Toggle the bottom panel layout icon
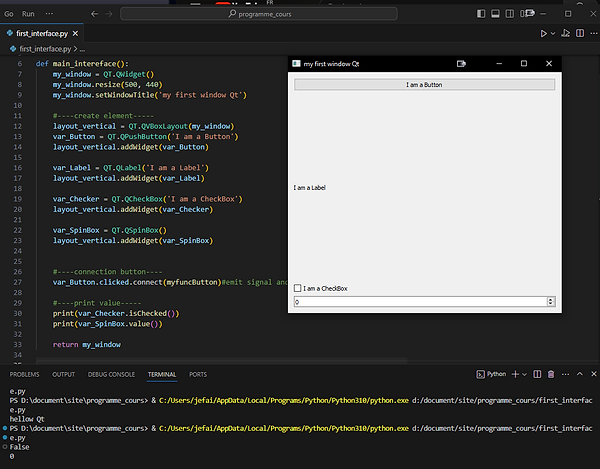 point(495,14)
